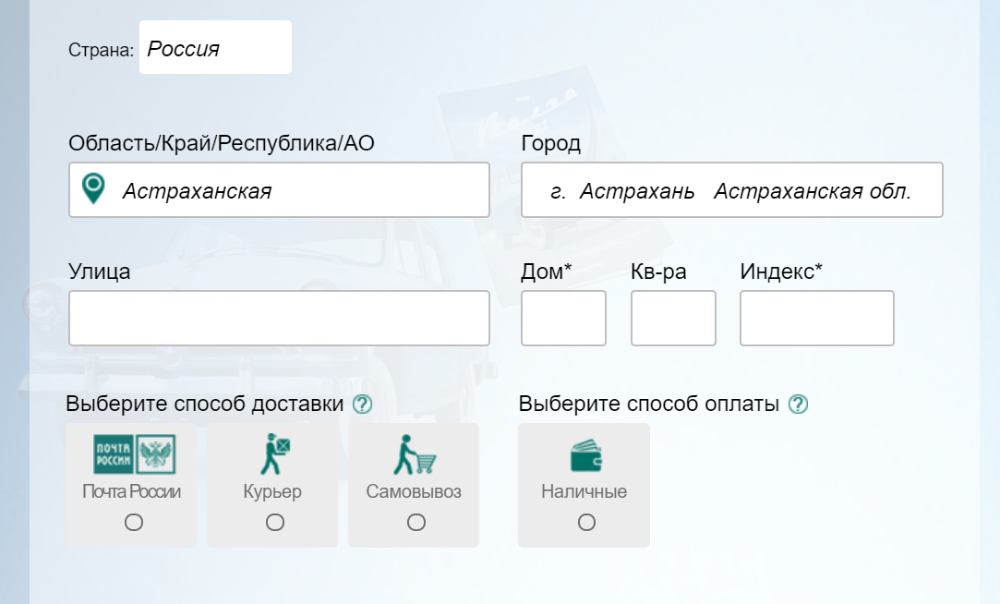
Task: Click the Улица street input field
Action: tap(279, 318)
